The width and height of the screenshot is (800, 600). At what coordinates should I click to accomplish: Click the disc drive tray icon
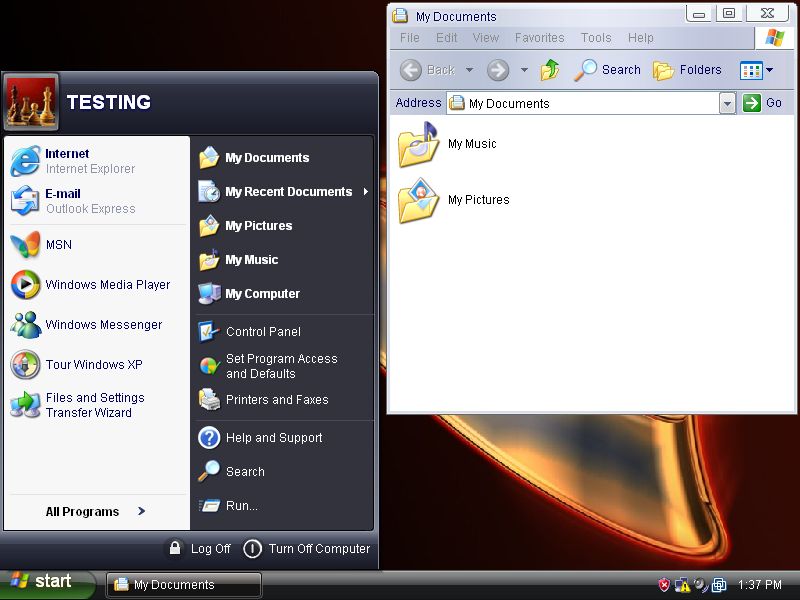tap(701, 585)
